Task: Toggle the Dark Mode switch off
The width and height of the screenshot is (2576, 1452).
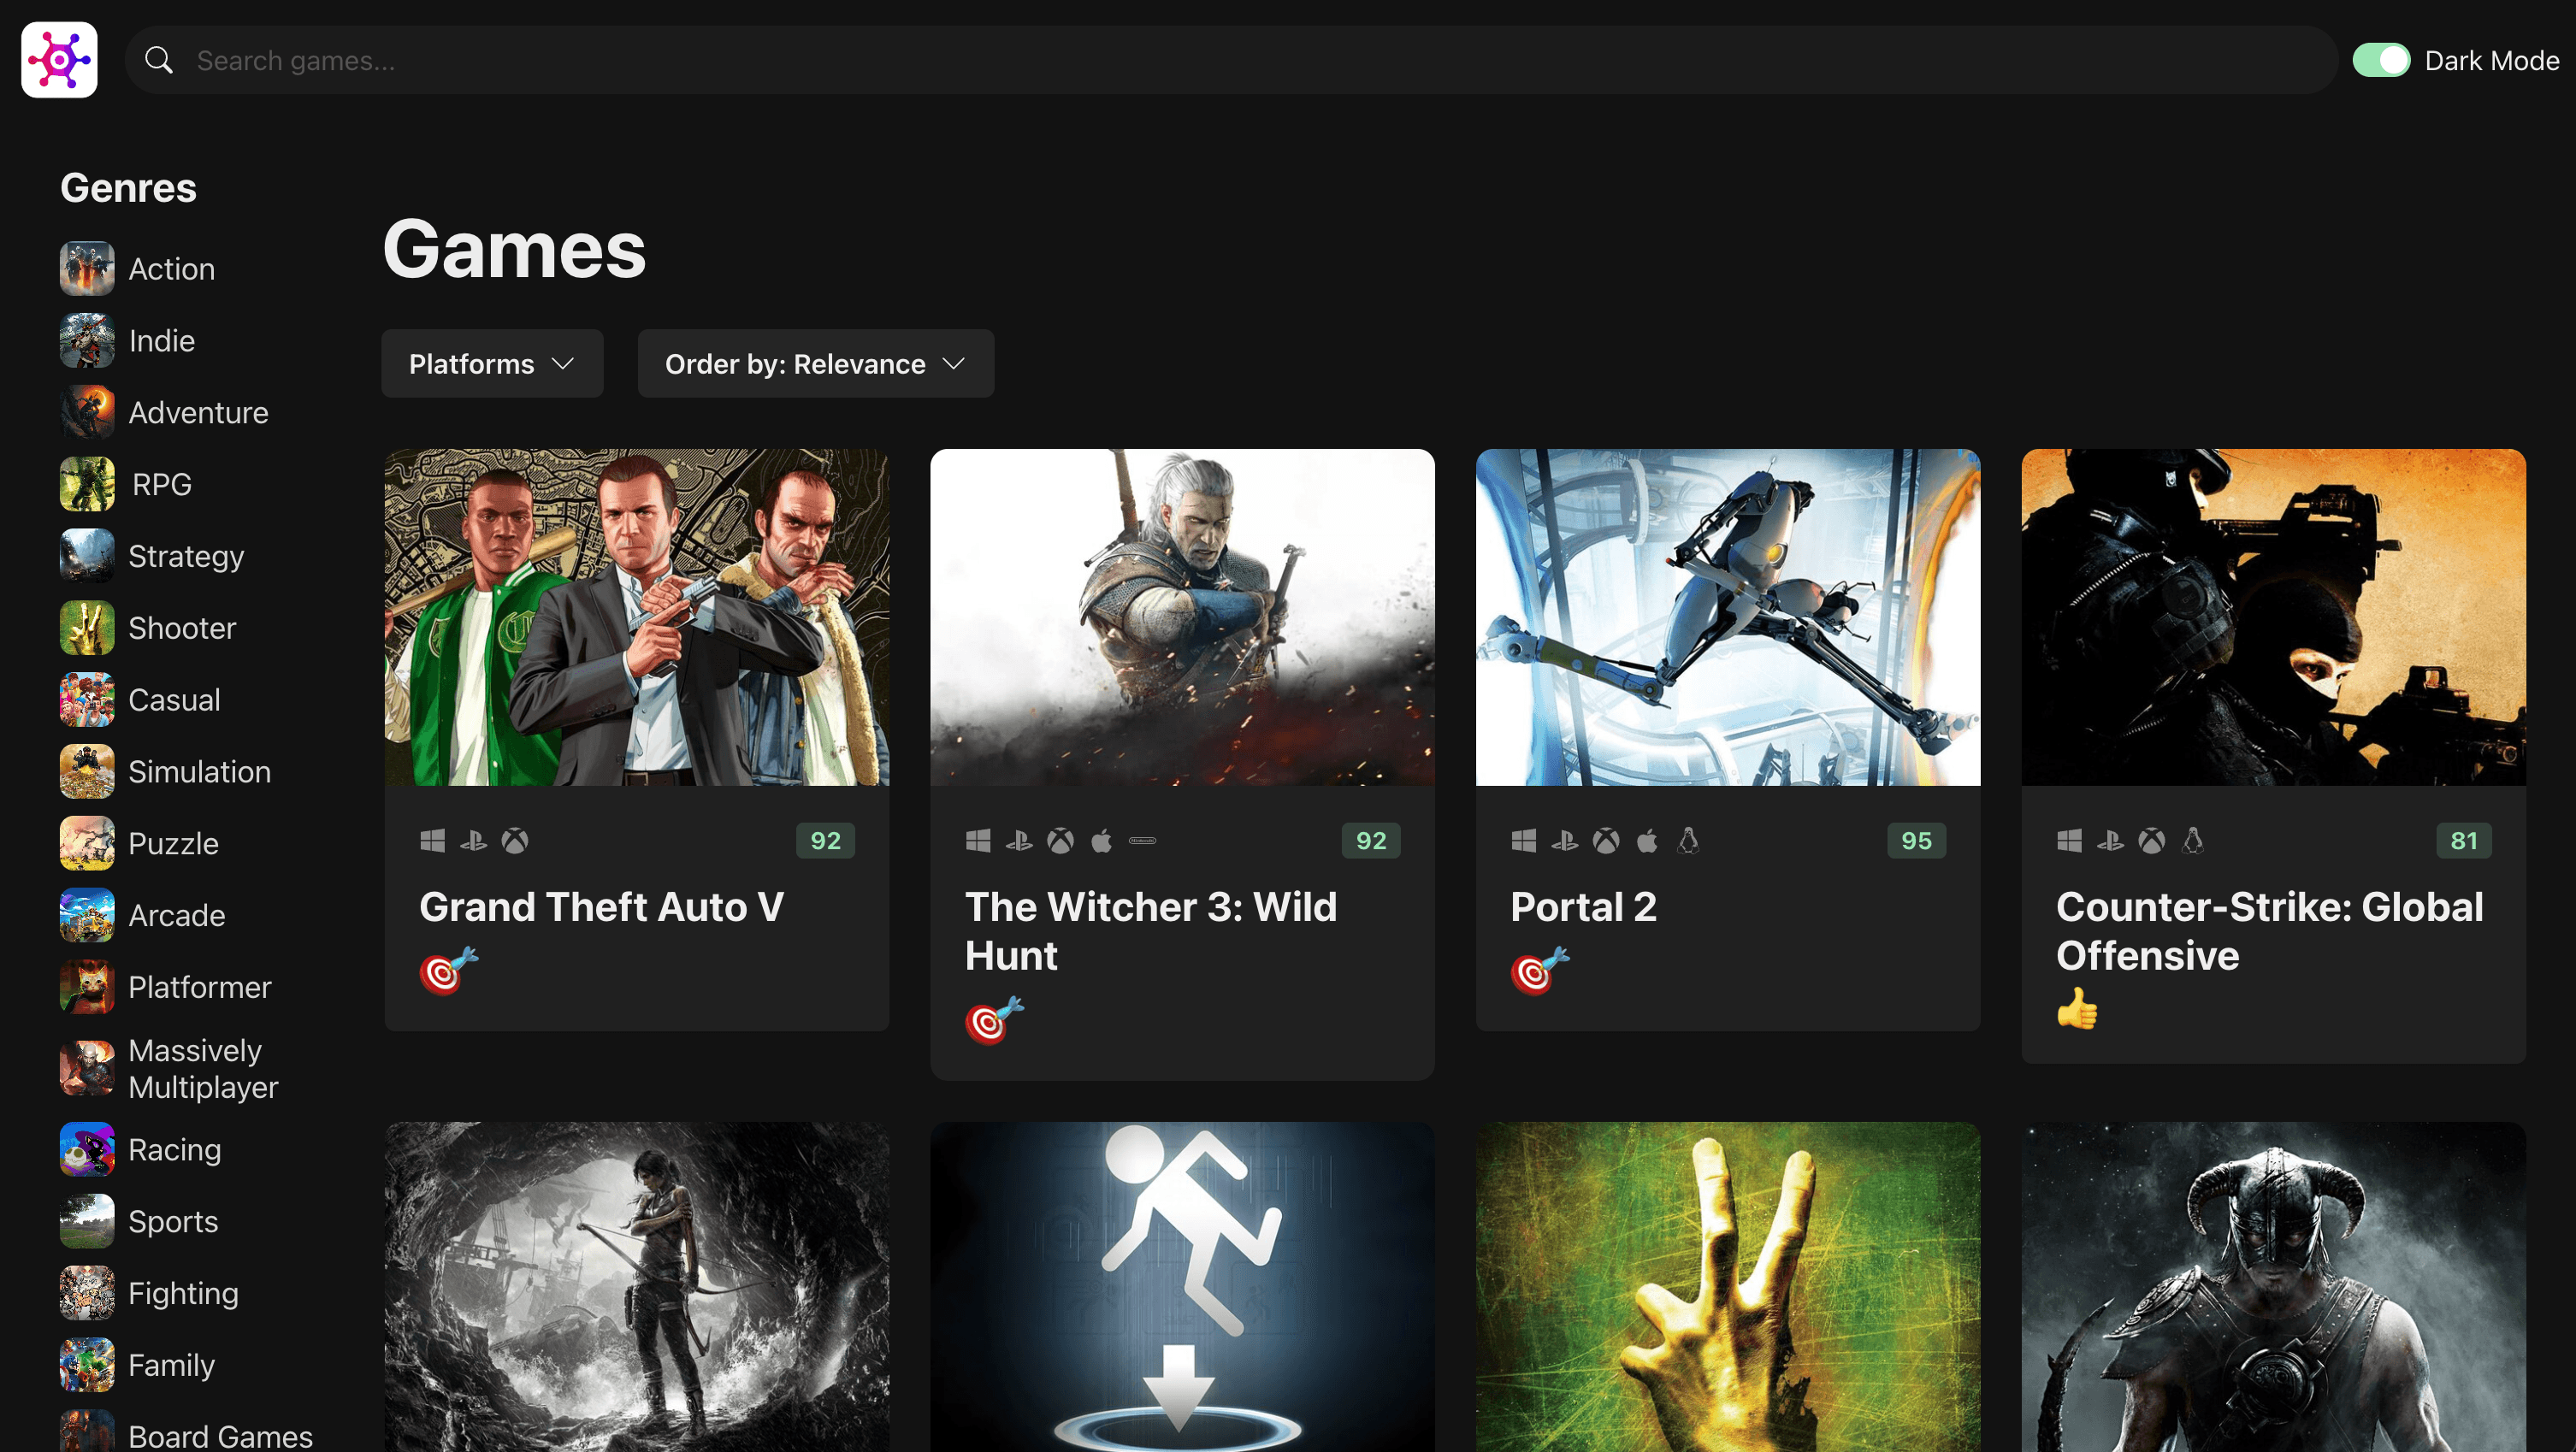Action: 2381,60
